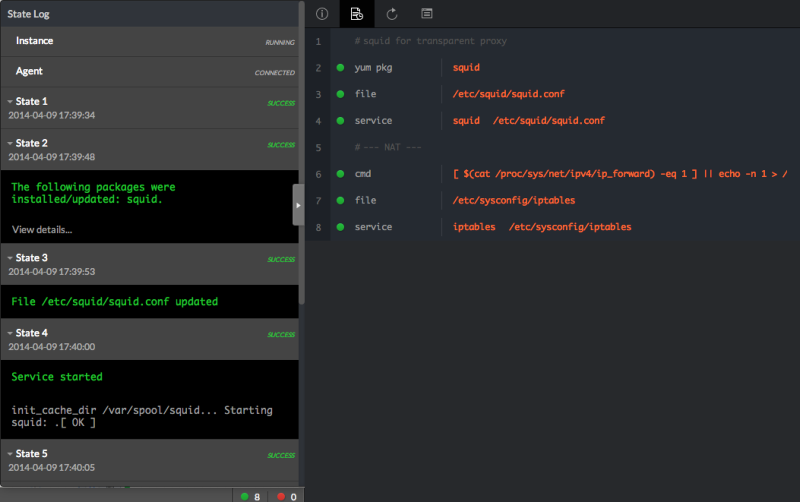Image resolution: width=800 pixels, height=502 pixels.
Task: Click watched squid.conf path on line 4
Action: coord(549,120)
